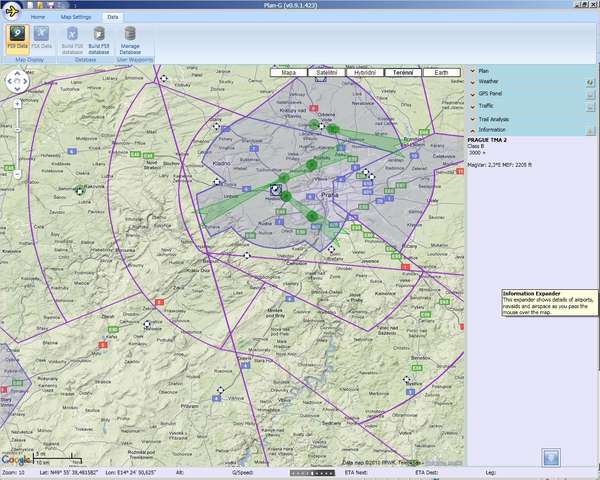Click the MagVar MEF info line
This screenshot has width=600, height=480.
499,165
